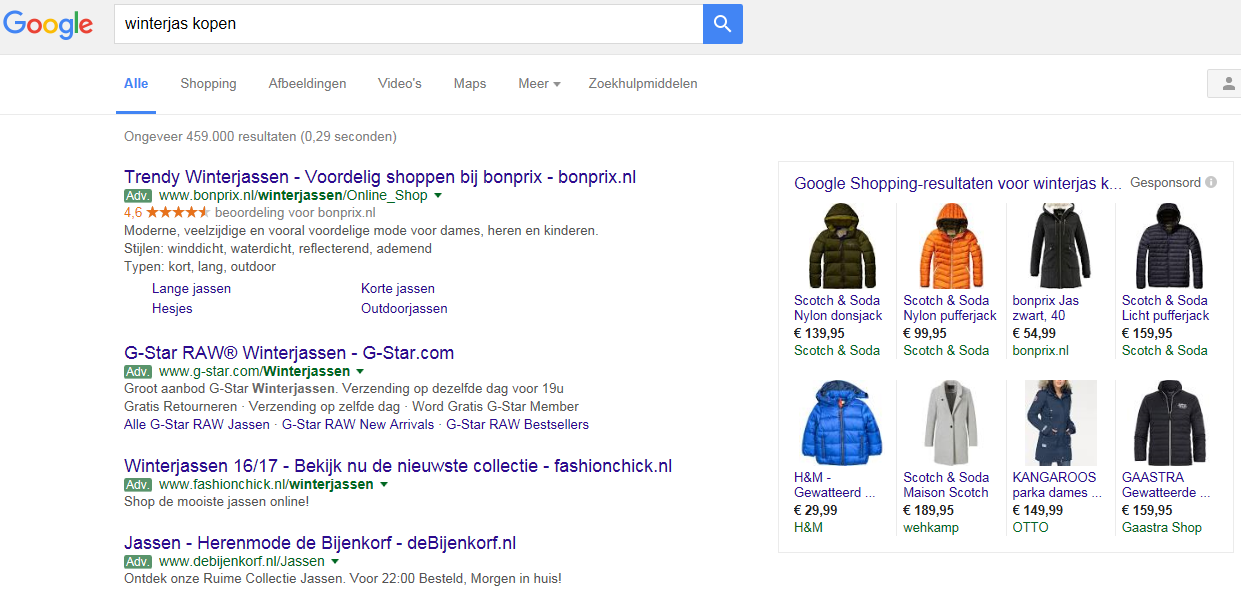Click the grey Maison Scotch coat image
Screen dimensions: 1241x599
[949, 423]
